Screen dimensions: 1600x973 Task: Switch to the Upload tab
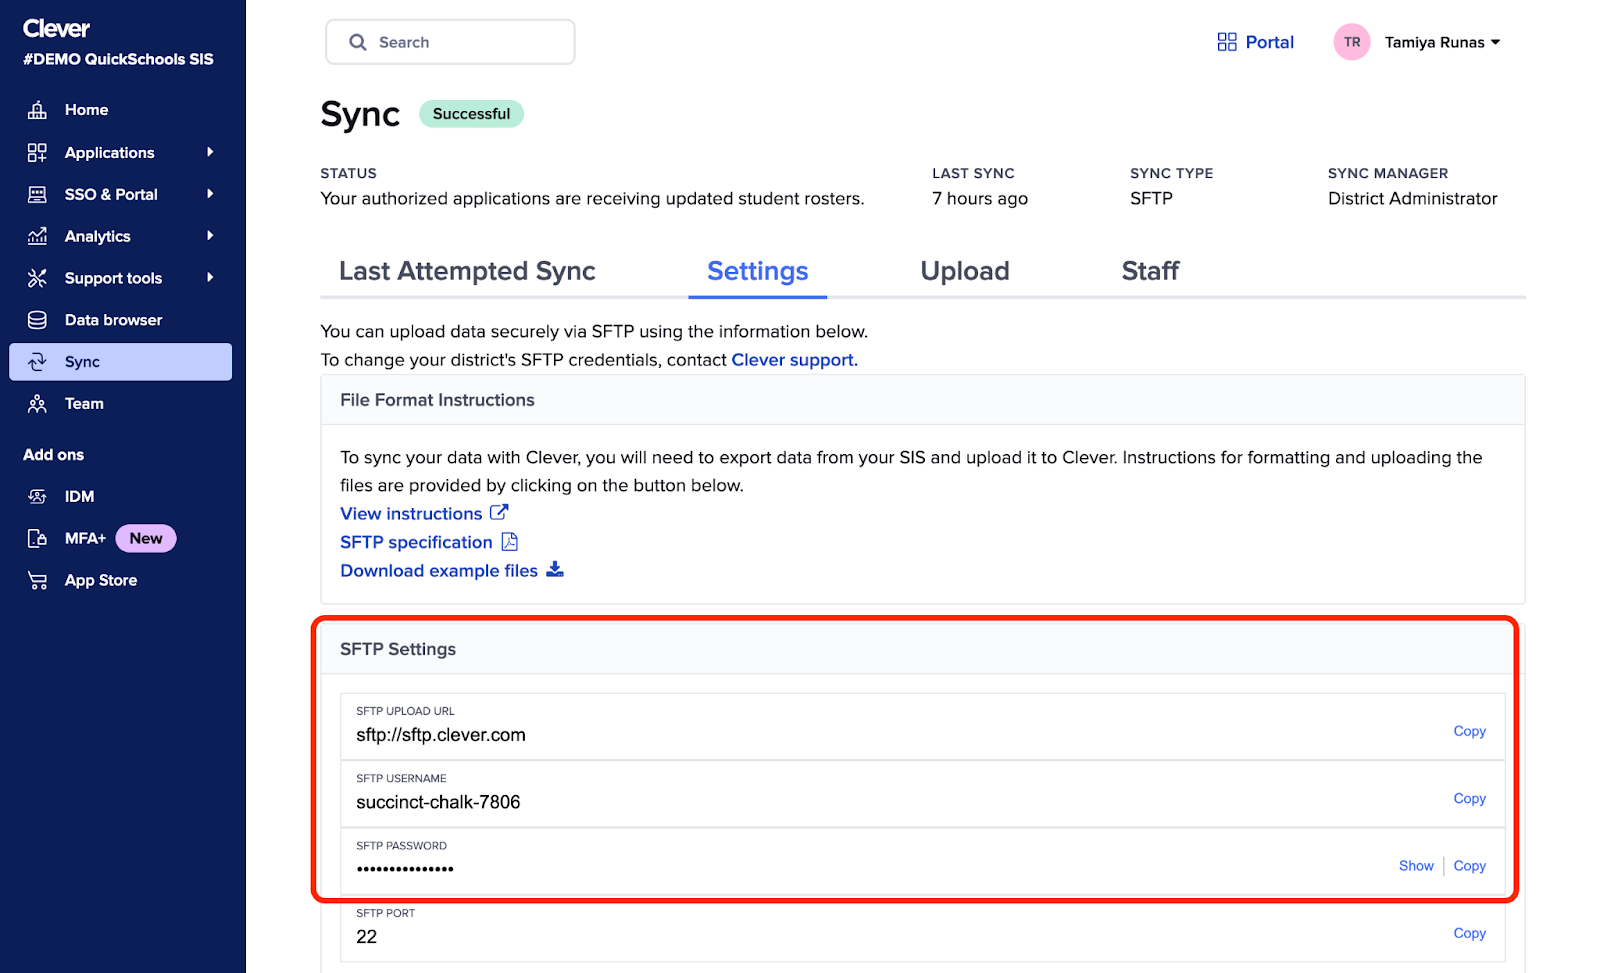[965, 271]
